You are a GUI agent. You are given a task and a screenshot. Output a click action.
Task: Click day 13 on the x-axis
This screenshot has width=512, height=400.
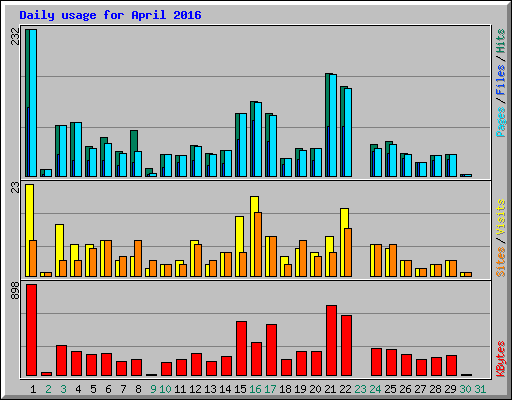click(210, 389)
